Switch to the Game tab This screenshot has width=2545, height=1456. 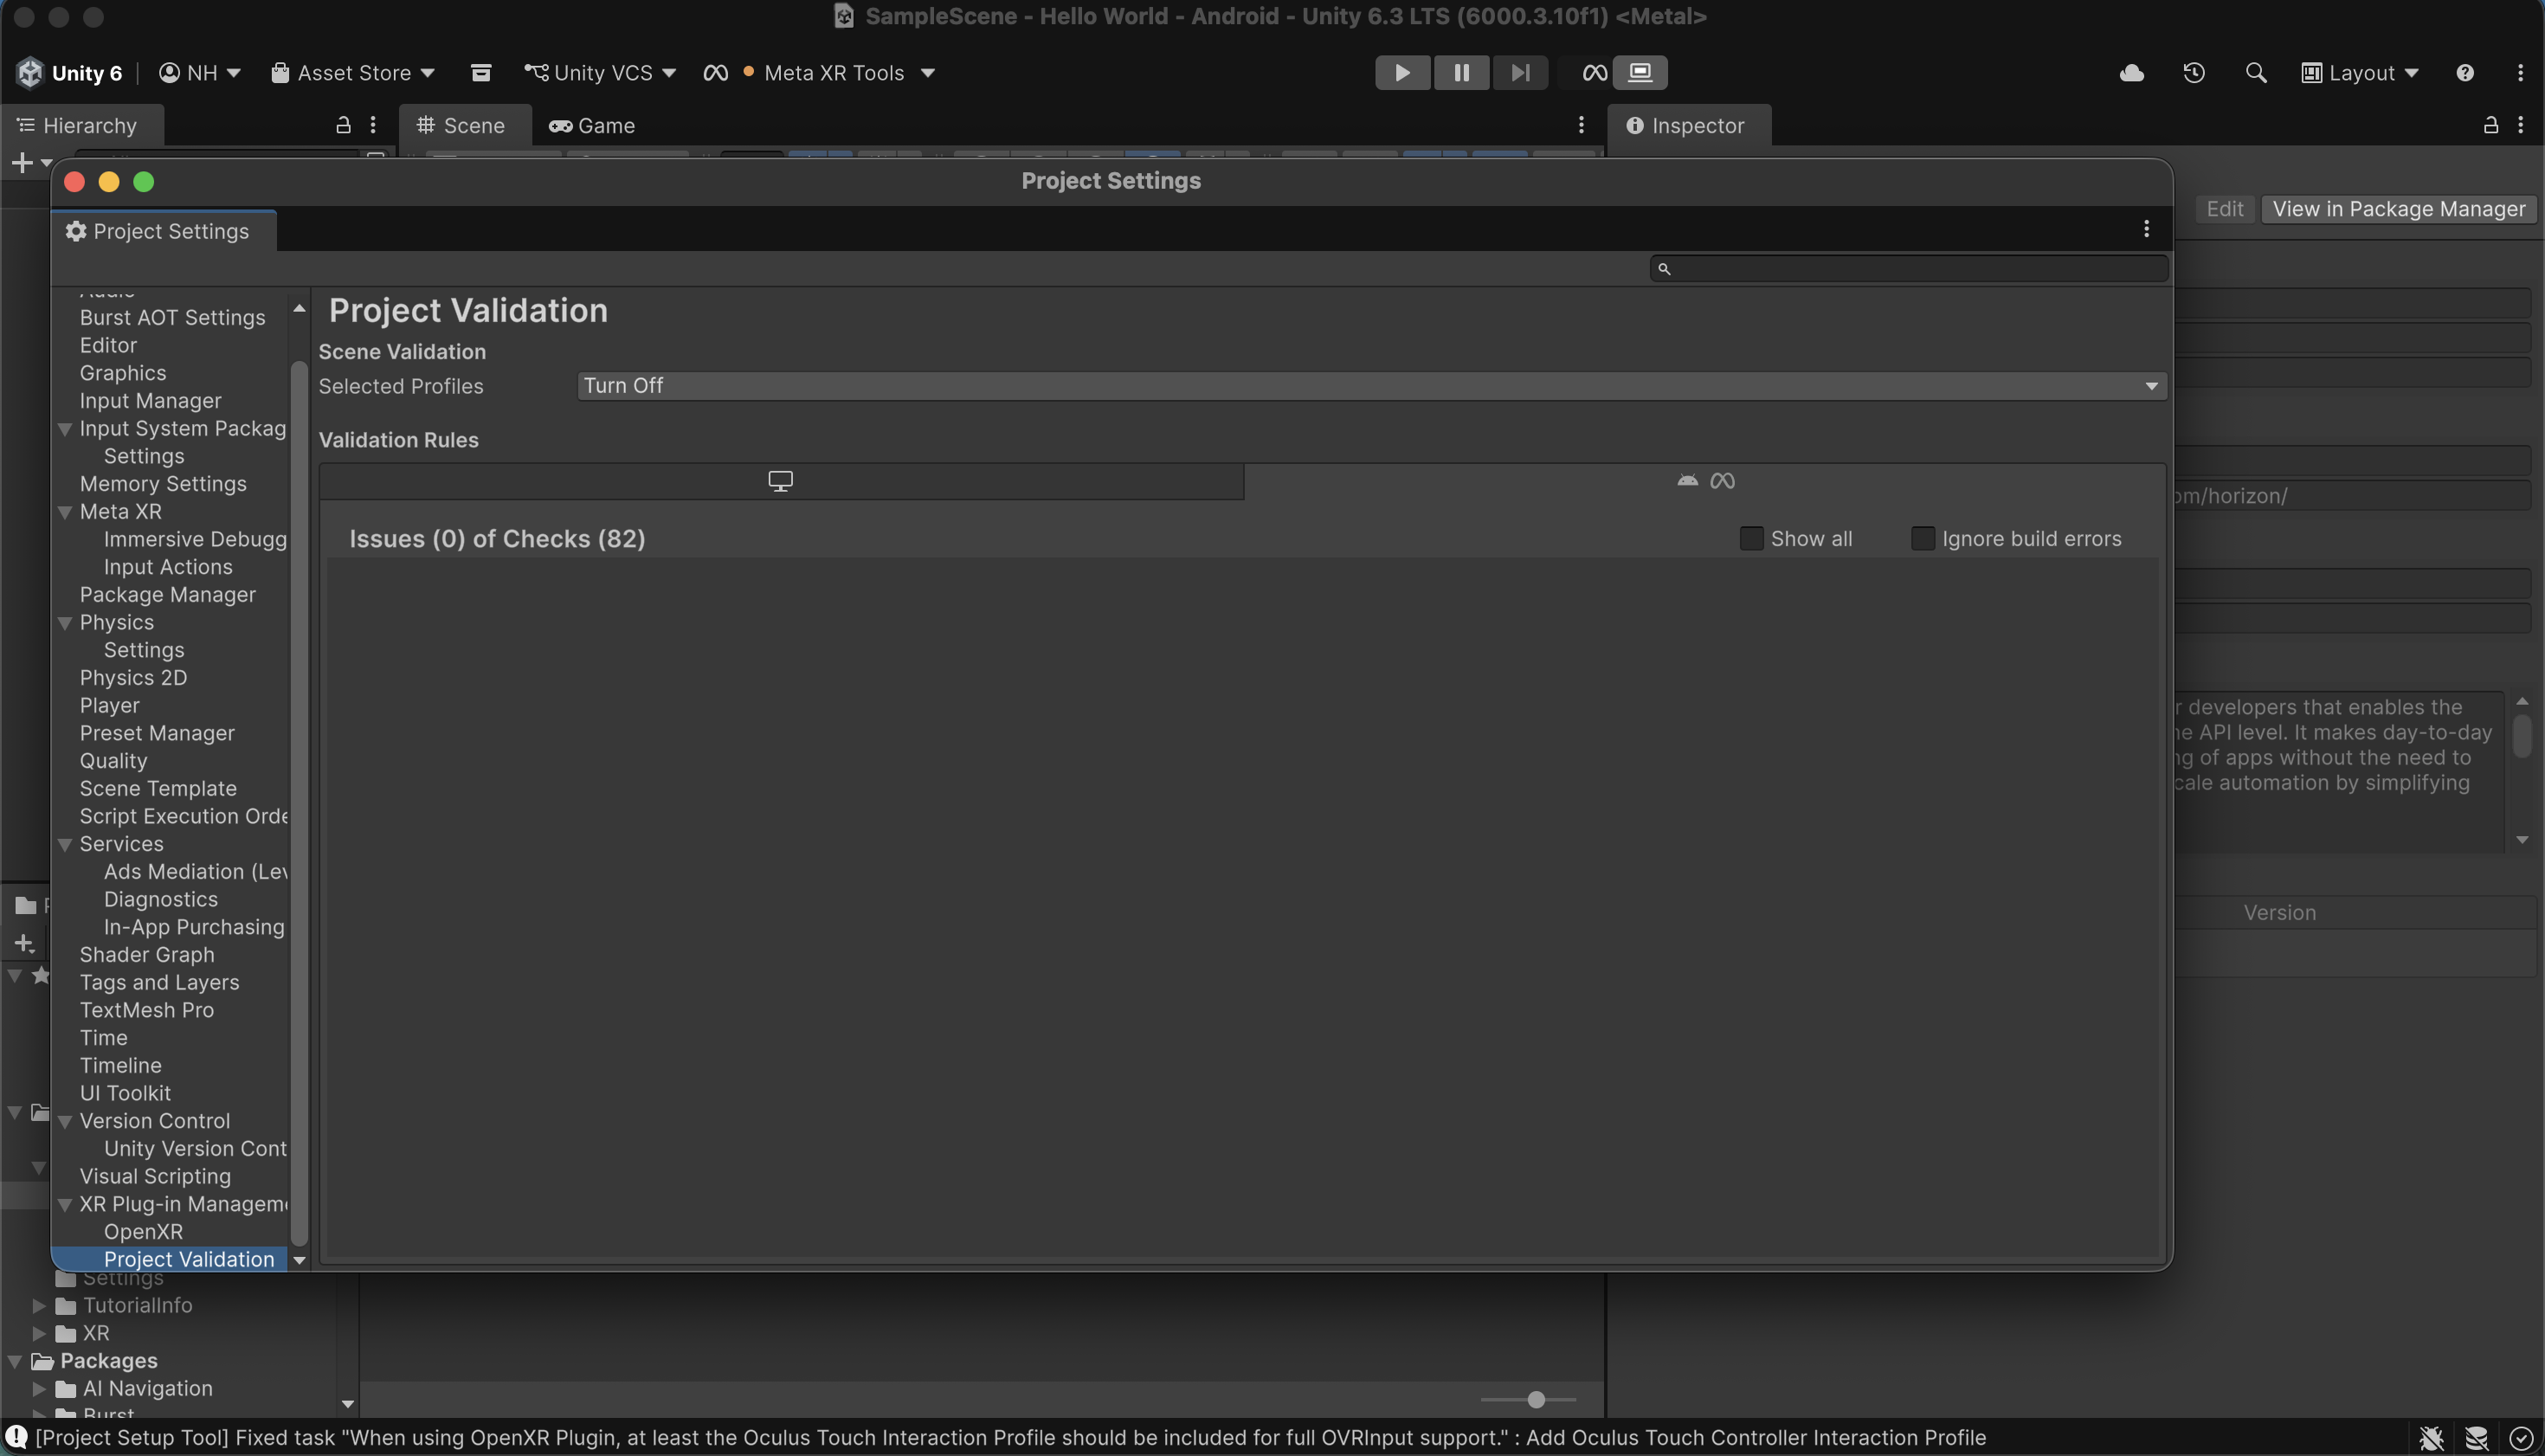(592, 125)
